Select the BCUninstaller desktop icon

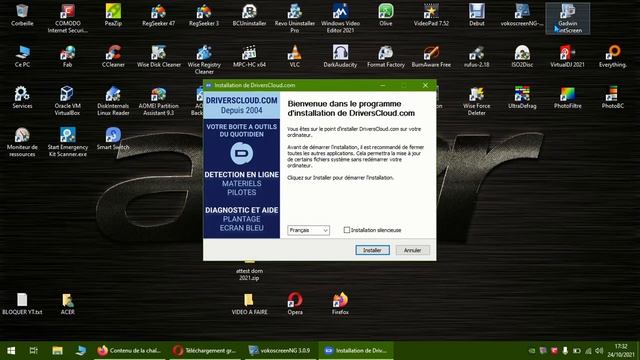pyautogui.click(x=249, y=15)
